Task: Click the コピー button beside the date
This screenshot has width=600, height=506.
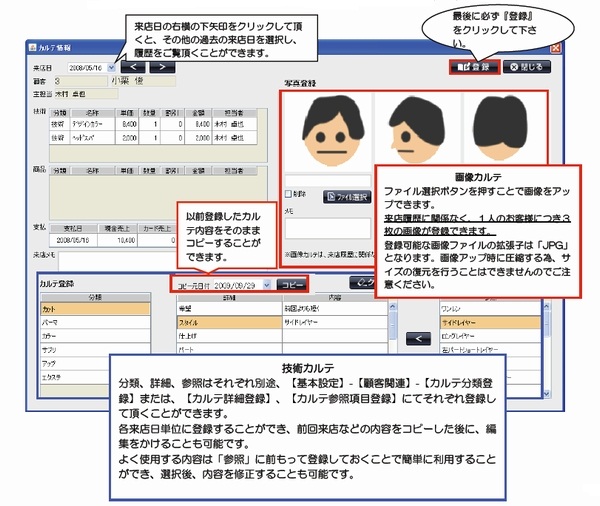Action: 290,285
